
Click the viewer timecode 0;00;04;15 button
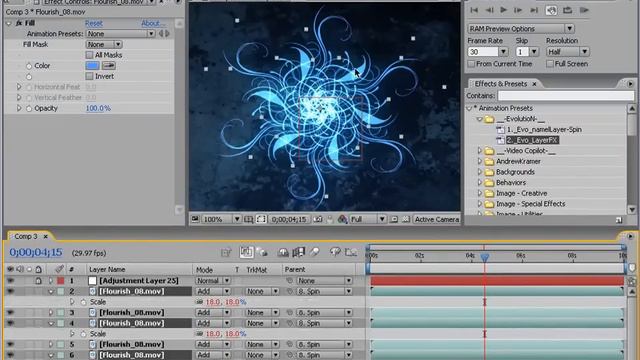(289, 219)
